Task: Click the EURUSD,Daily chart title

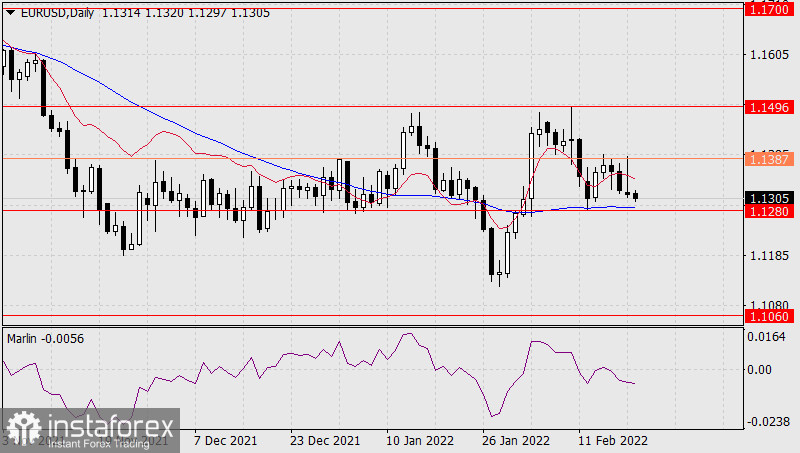Action: click(x=50, y=10)
